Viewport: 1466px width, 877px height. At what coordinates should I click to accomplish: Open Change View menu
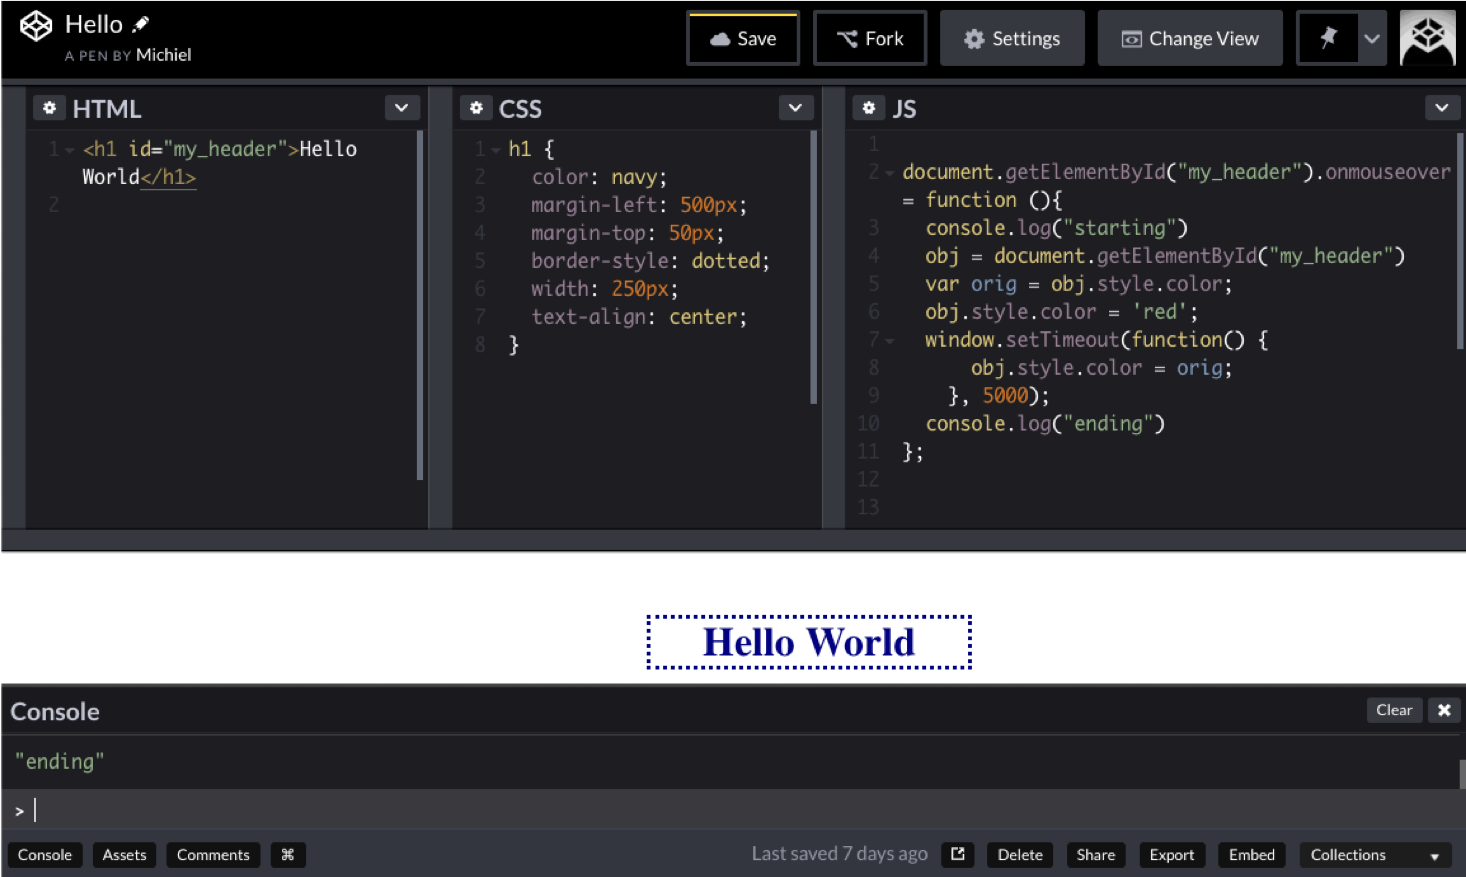(1190, 39)
